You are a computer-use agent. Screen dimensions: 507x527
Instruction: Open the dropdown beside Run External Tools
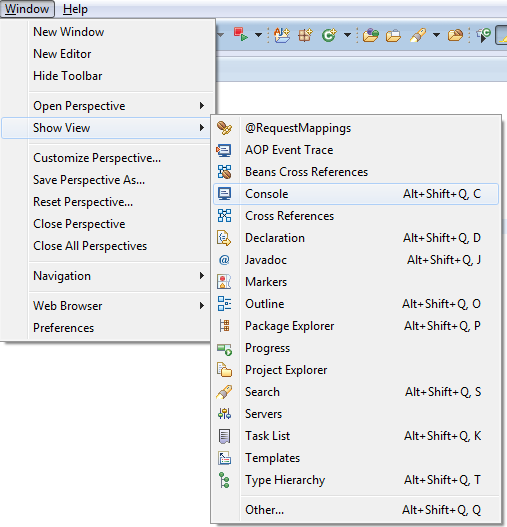[x=259, y=35]
